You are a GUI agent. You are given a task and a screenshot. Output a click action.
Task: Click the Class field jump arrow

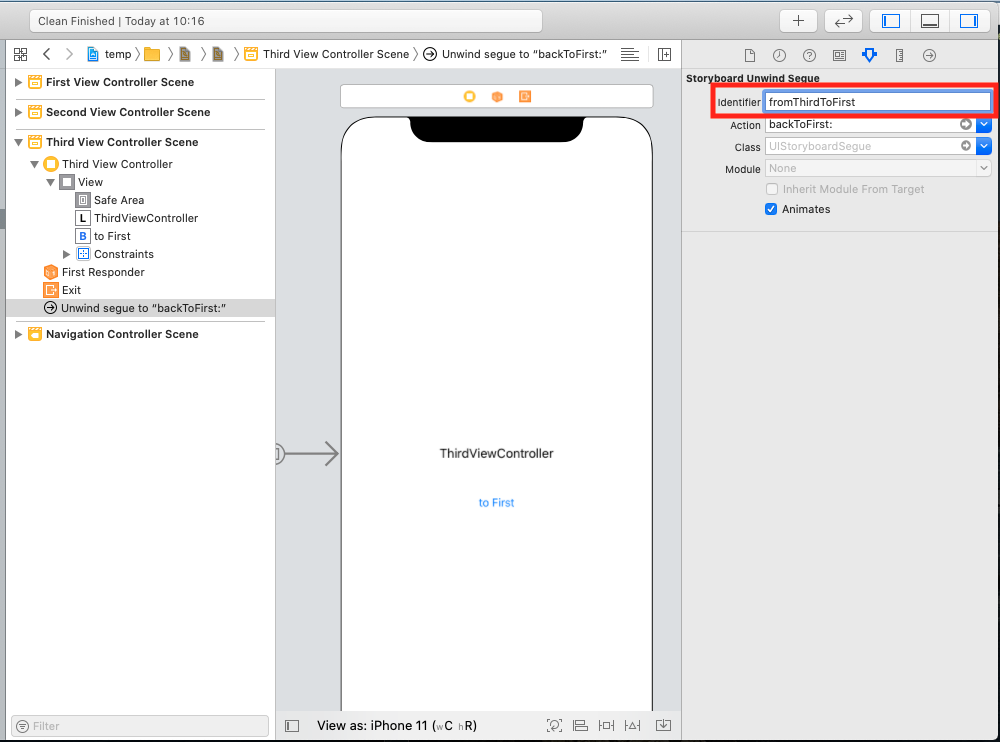966,146
